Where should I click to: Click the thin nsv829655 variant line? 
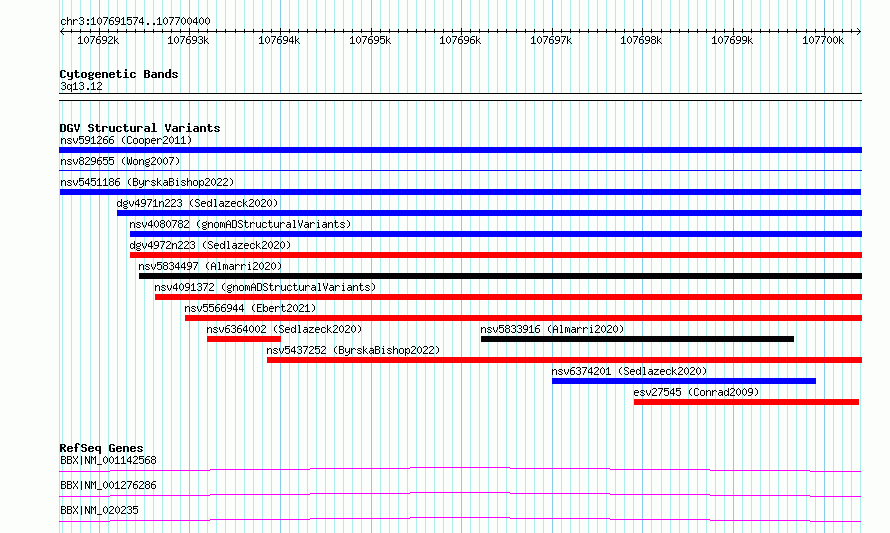pyautogui.click(x=460, y=170)
